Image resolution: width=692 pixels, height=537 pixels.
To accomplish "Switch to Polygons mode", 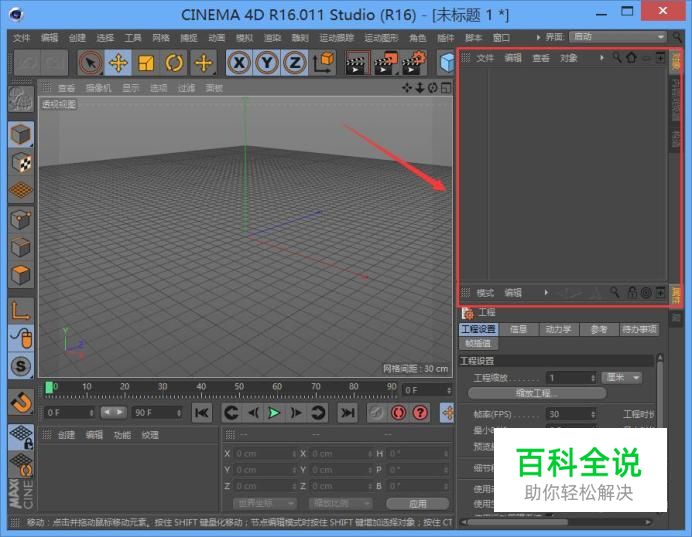I will click(x=20, y=275).
